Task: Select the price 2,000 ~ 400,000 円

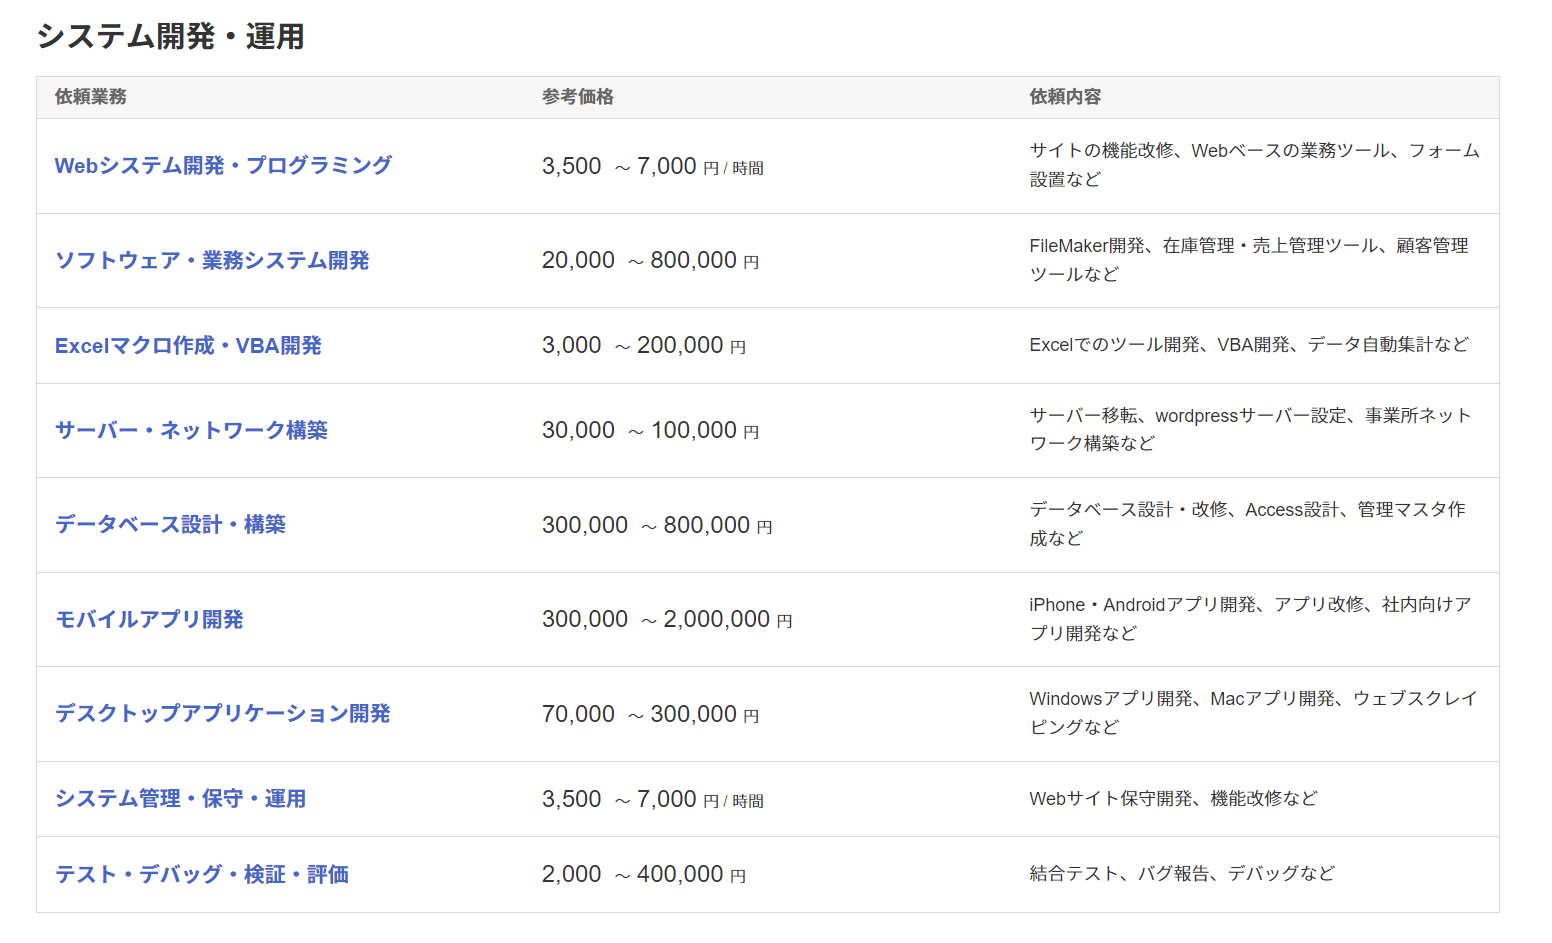Action: click(x=644, y=875)
